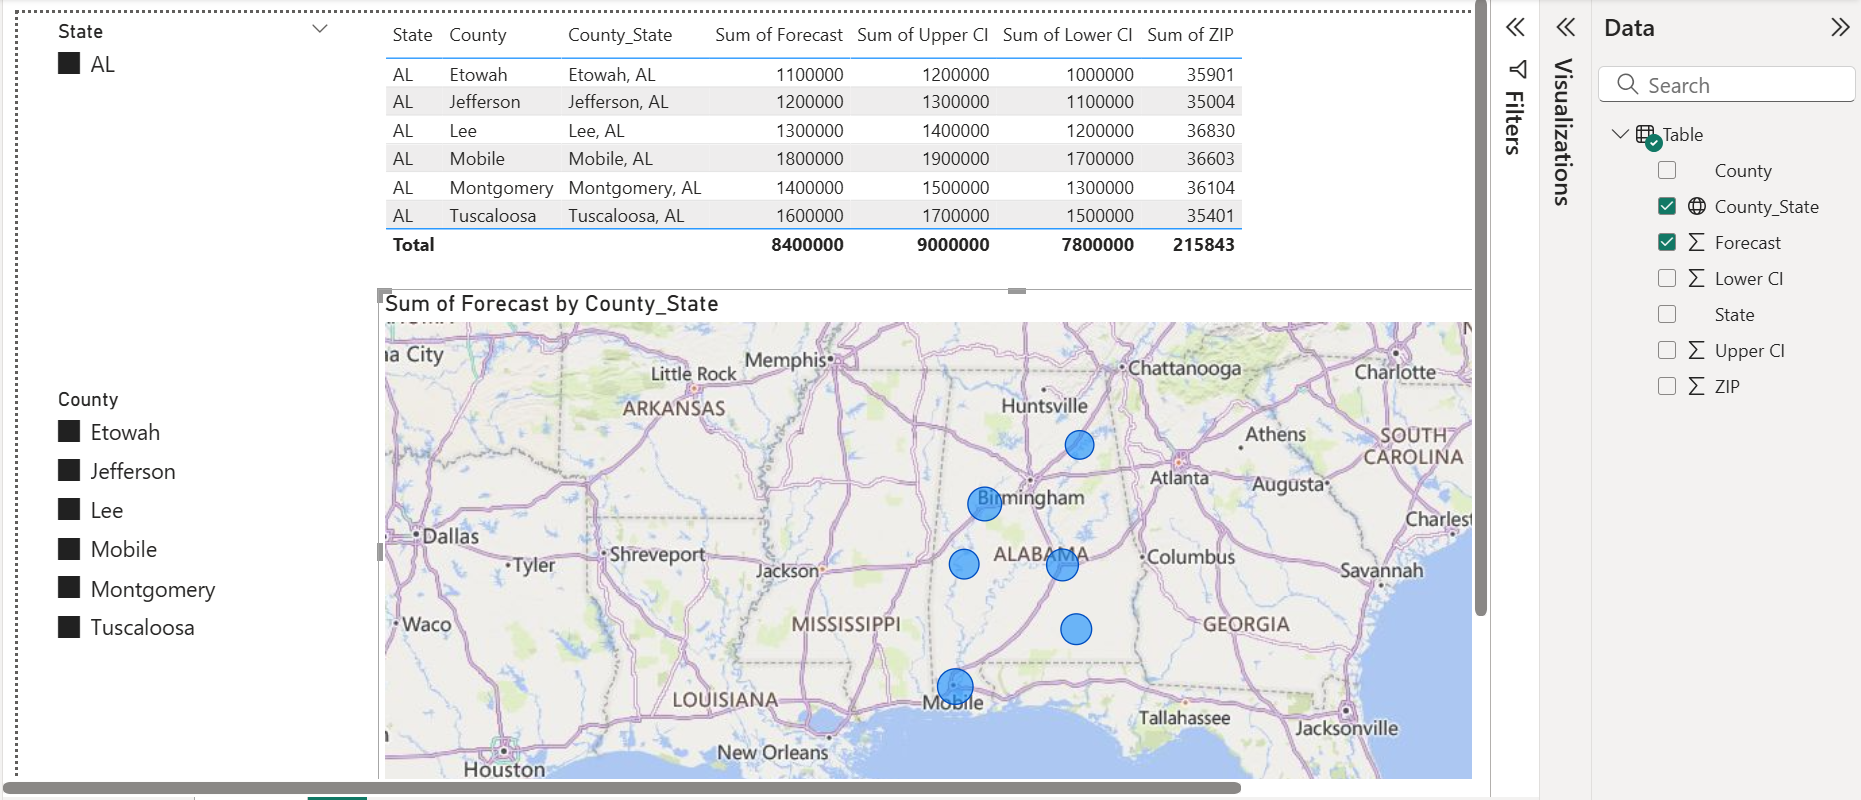Click the Lower CI sigma icon
The image size is (1861, 800).
click(x=1696, y=278)
